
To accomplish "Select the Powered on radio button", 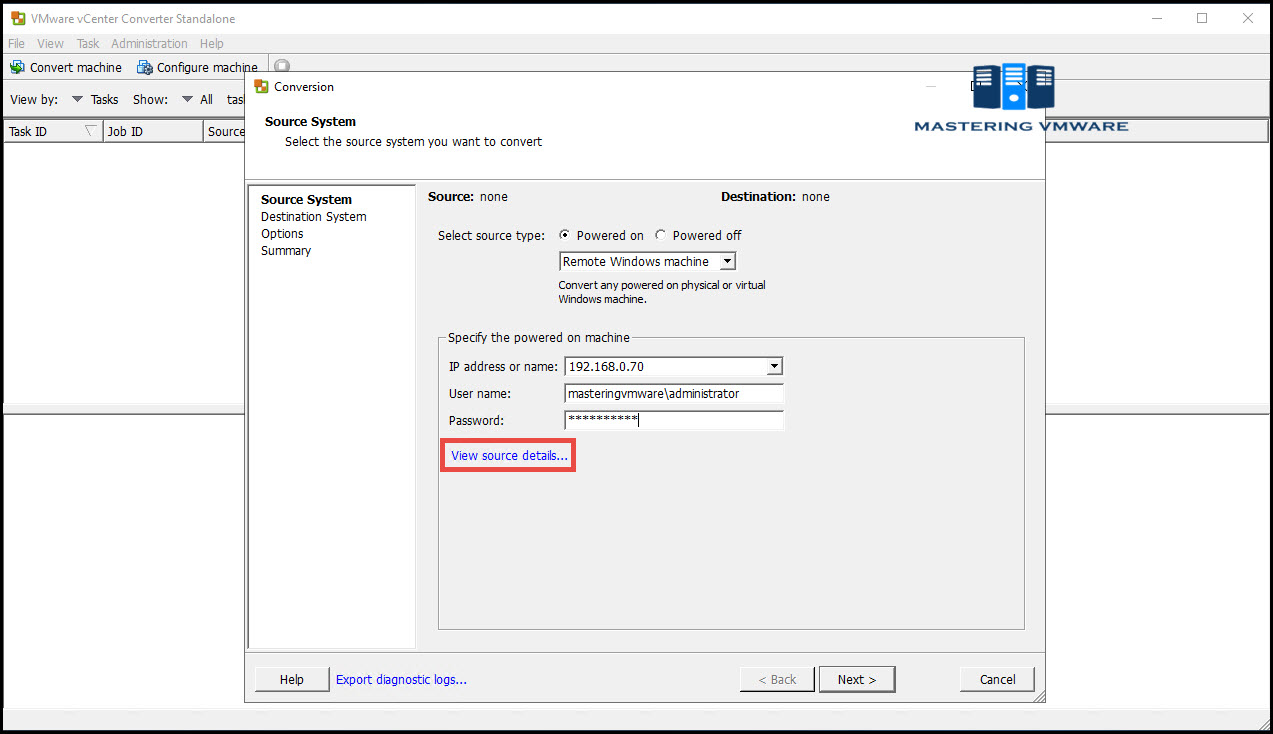I will (x=565, y=235).
